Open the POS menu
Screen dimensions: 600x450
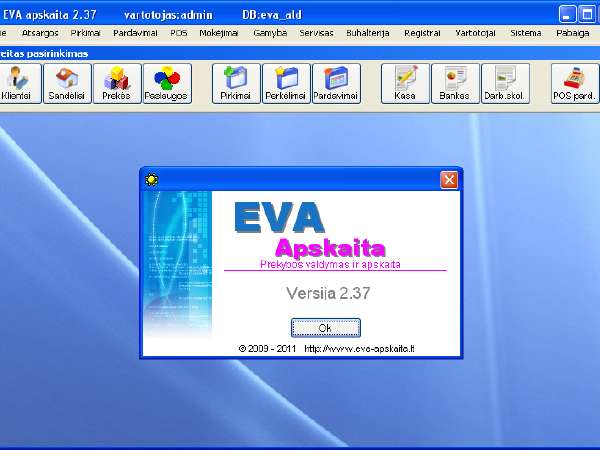[179, 33]
